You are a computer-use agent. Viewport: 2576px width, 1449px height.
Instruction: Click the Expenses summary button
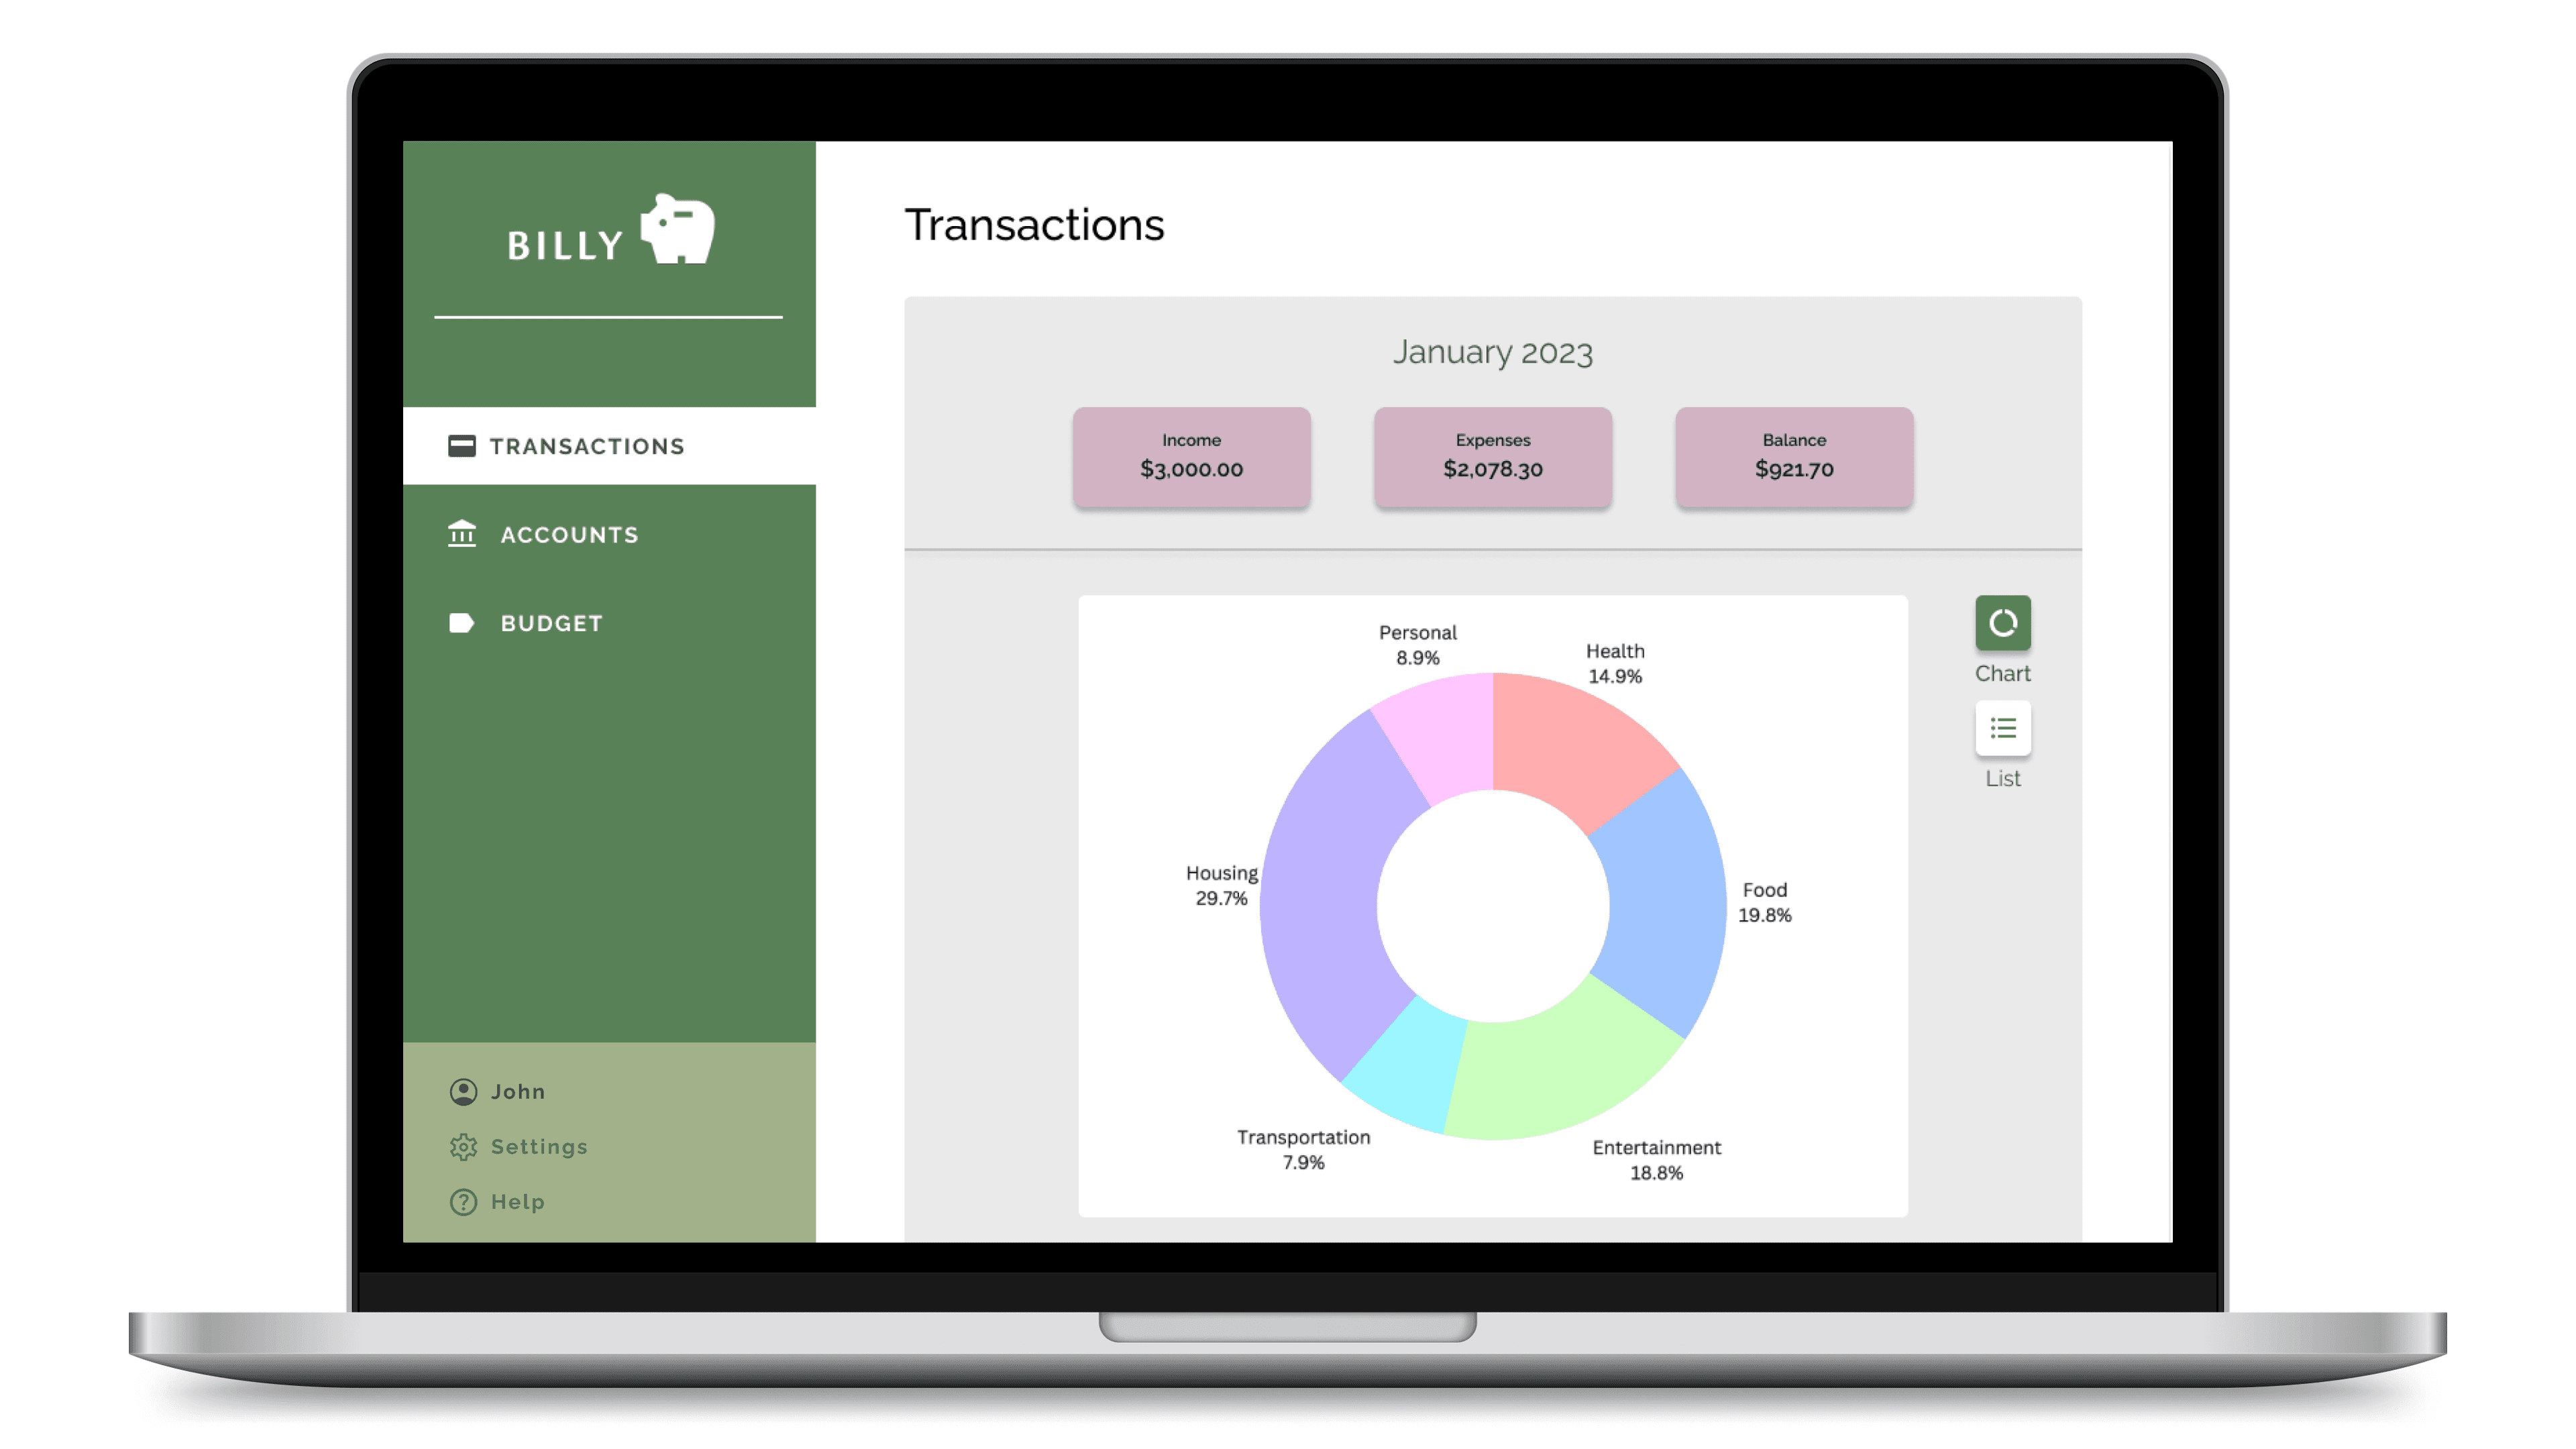click(1491, 456)
